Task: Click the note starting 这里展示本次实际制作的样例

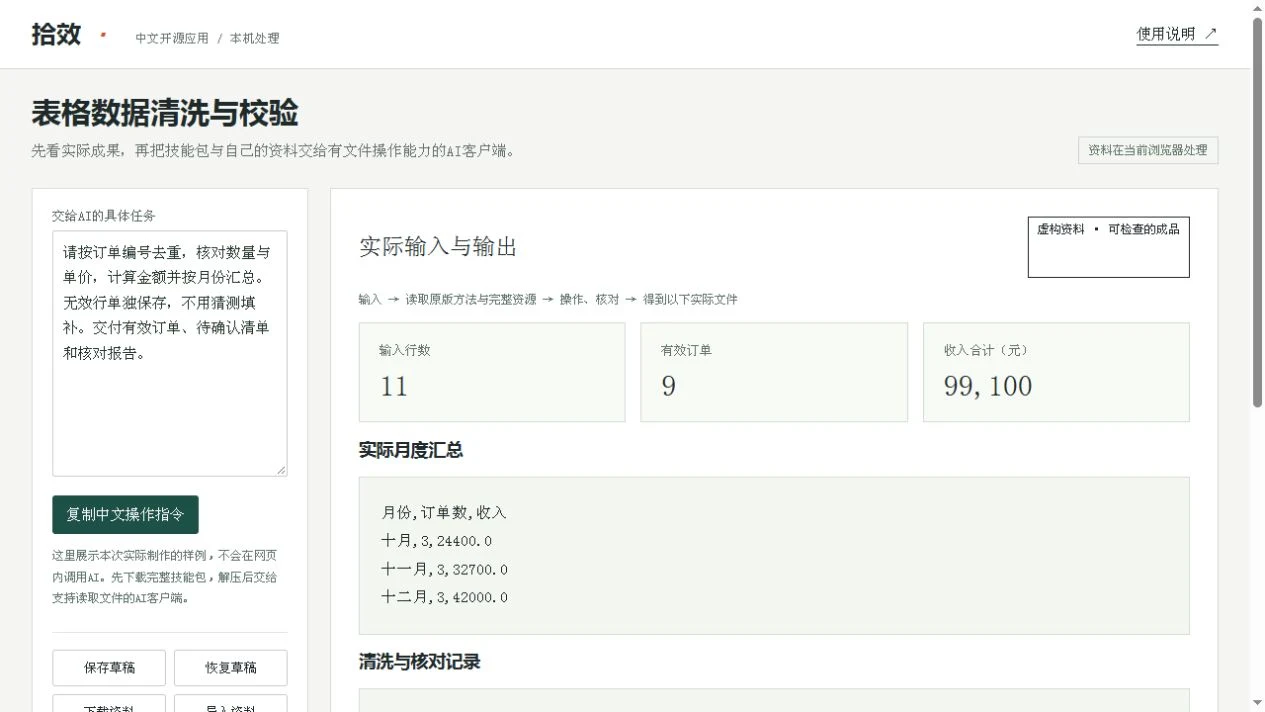Action: 165,577
